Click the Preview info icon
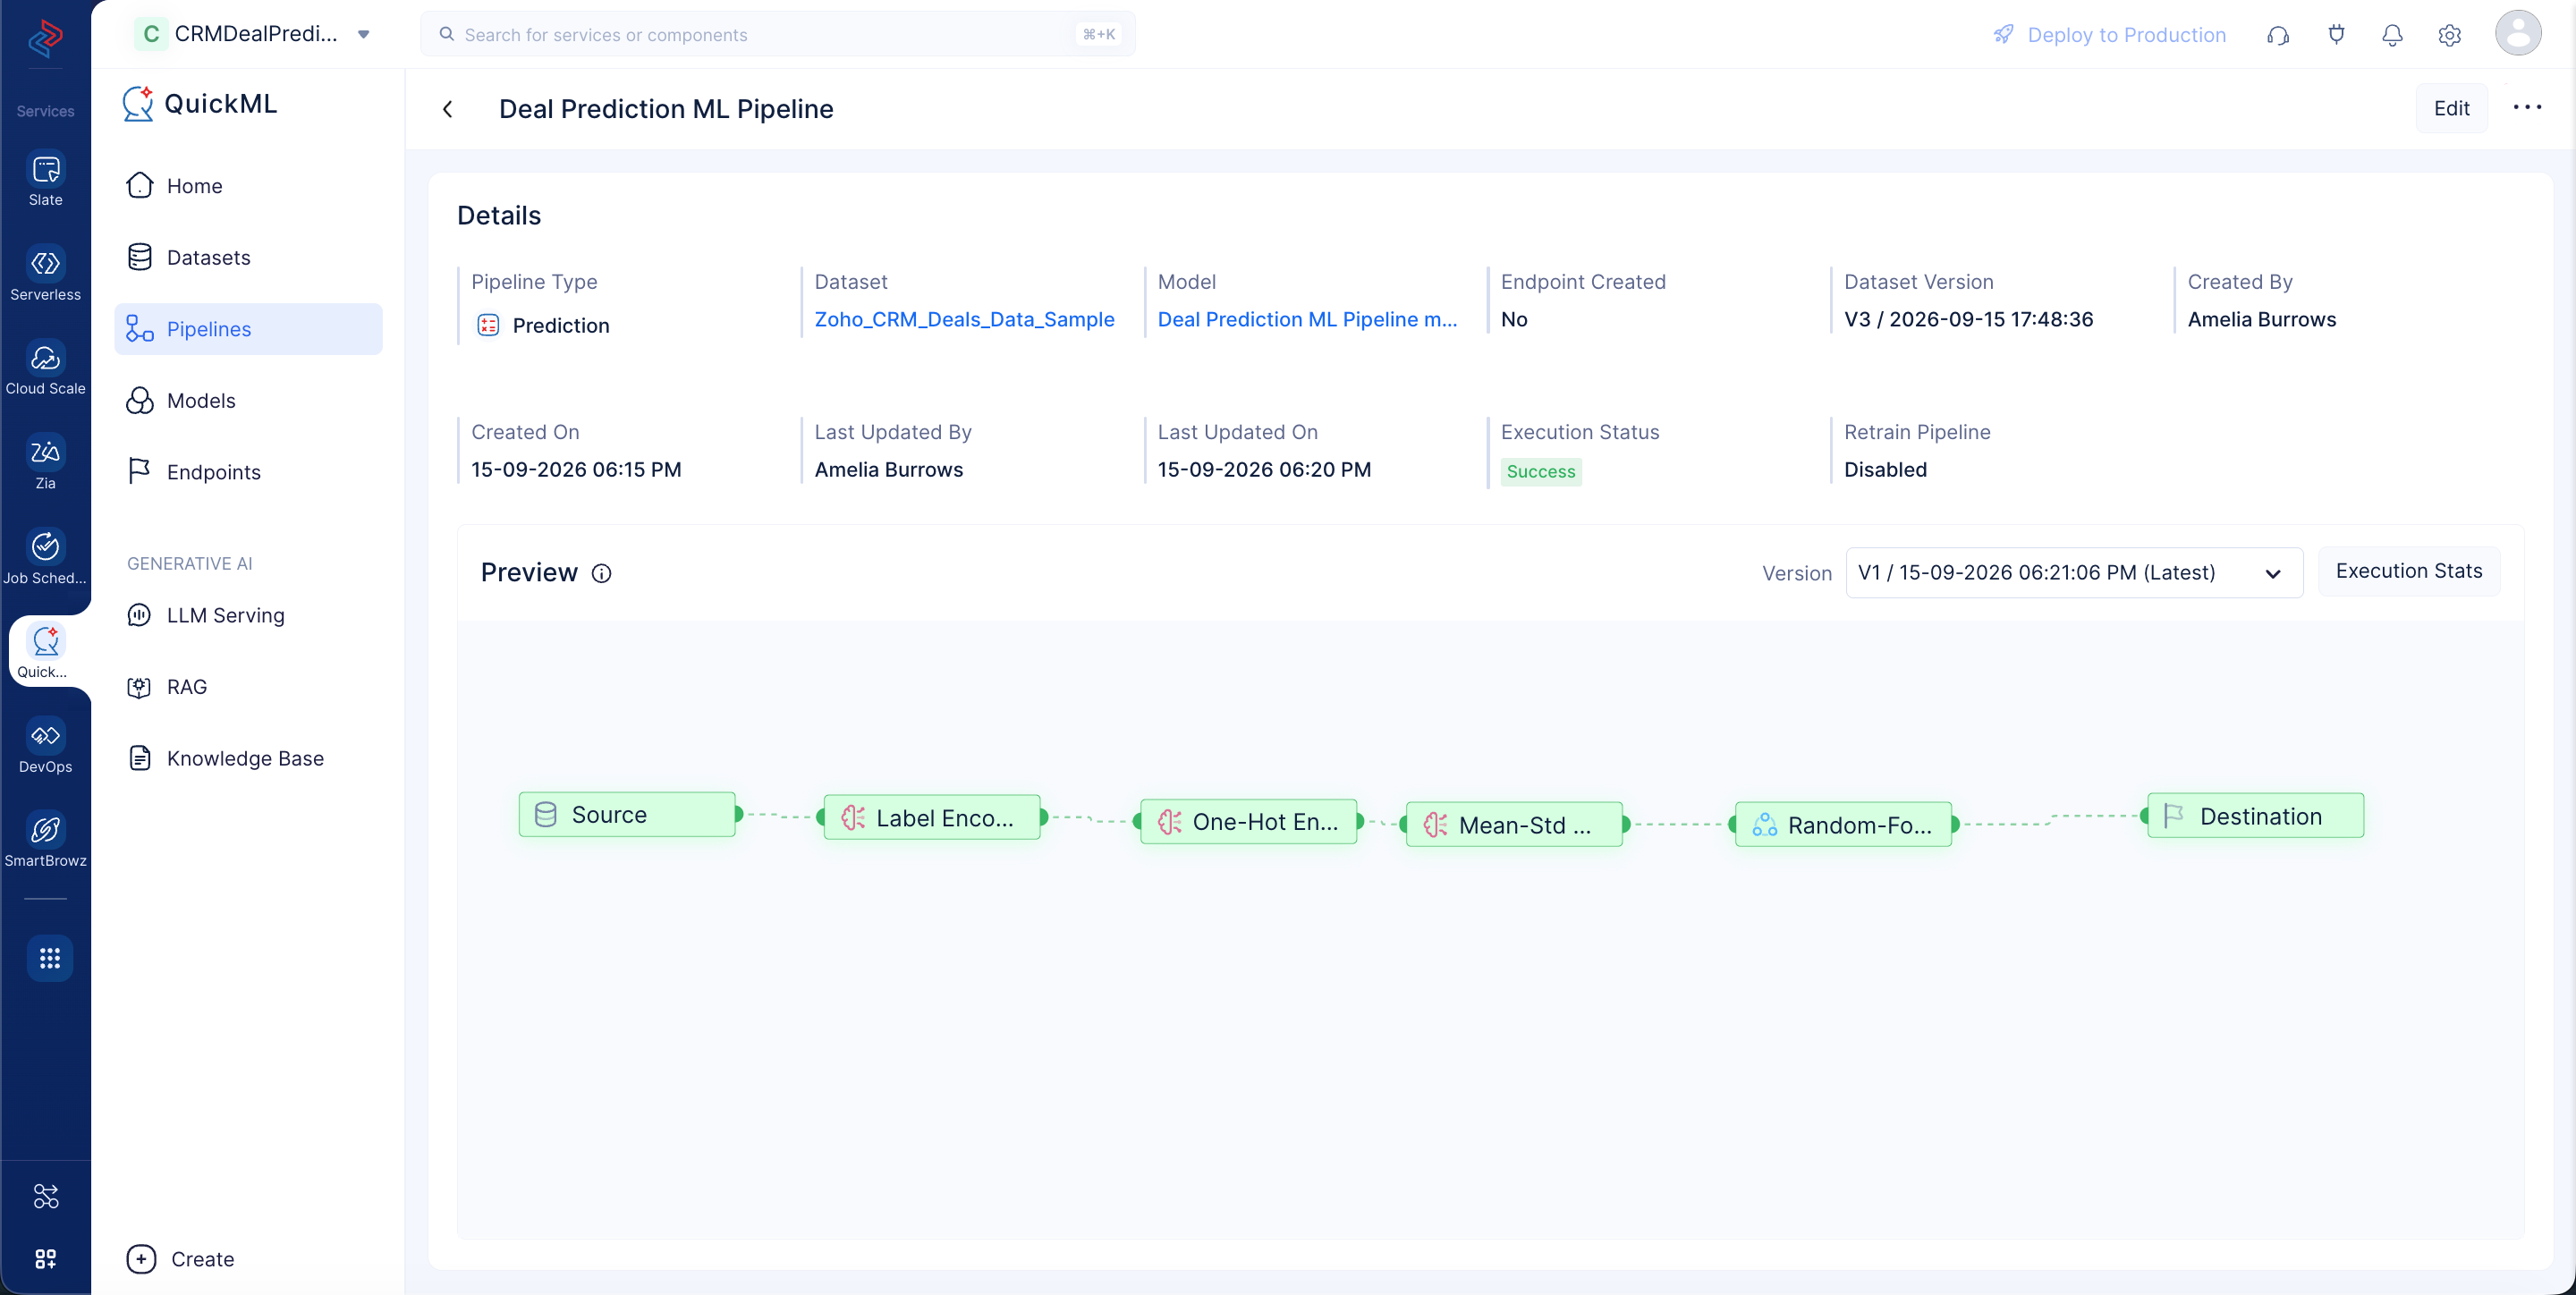Image resolution: width=2576 pixels, height=1295 pixels. [601, 573]
